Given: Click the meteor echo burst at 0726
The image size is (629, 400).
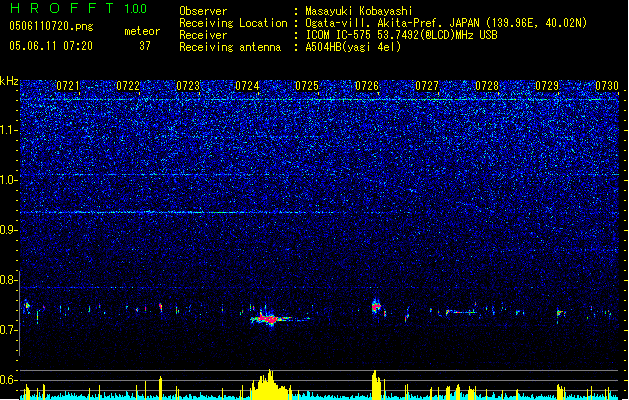Looking at the screenshot, I should [376, 307].
